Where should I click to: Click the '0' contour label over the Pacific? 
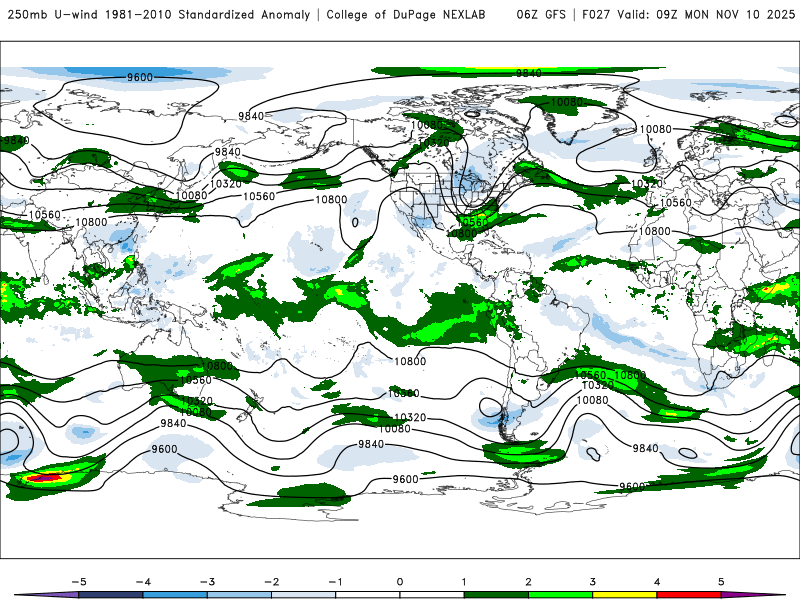click(x=355, y=222)
